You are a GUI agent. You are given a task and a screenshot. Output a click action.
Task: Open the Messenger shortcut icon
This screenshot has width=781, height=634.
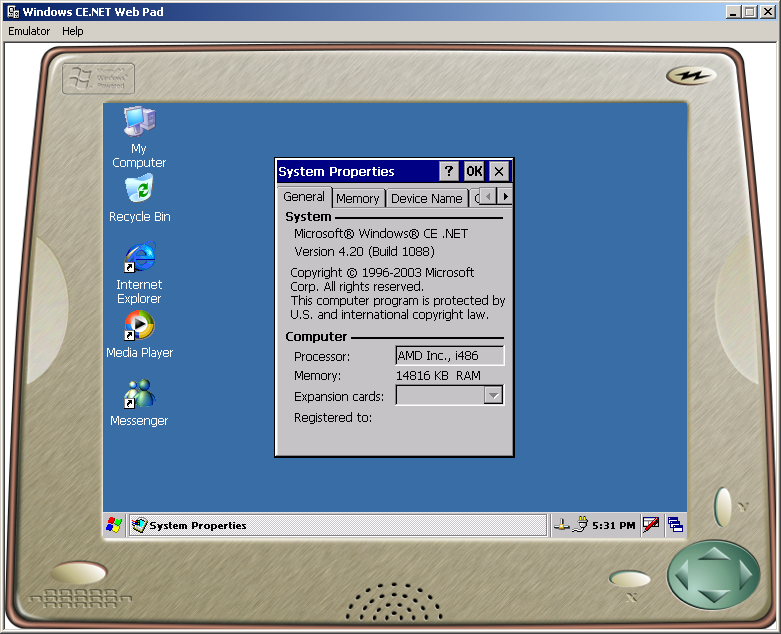[x=139, y=402]
